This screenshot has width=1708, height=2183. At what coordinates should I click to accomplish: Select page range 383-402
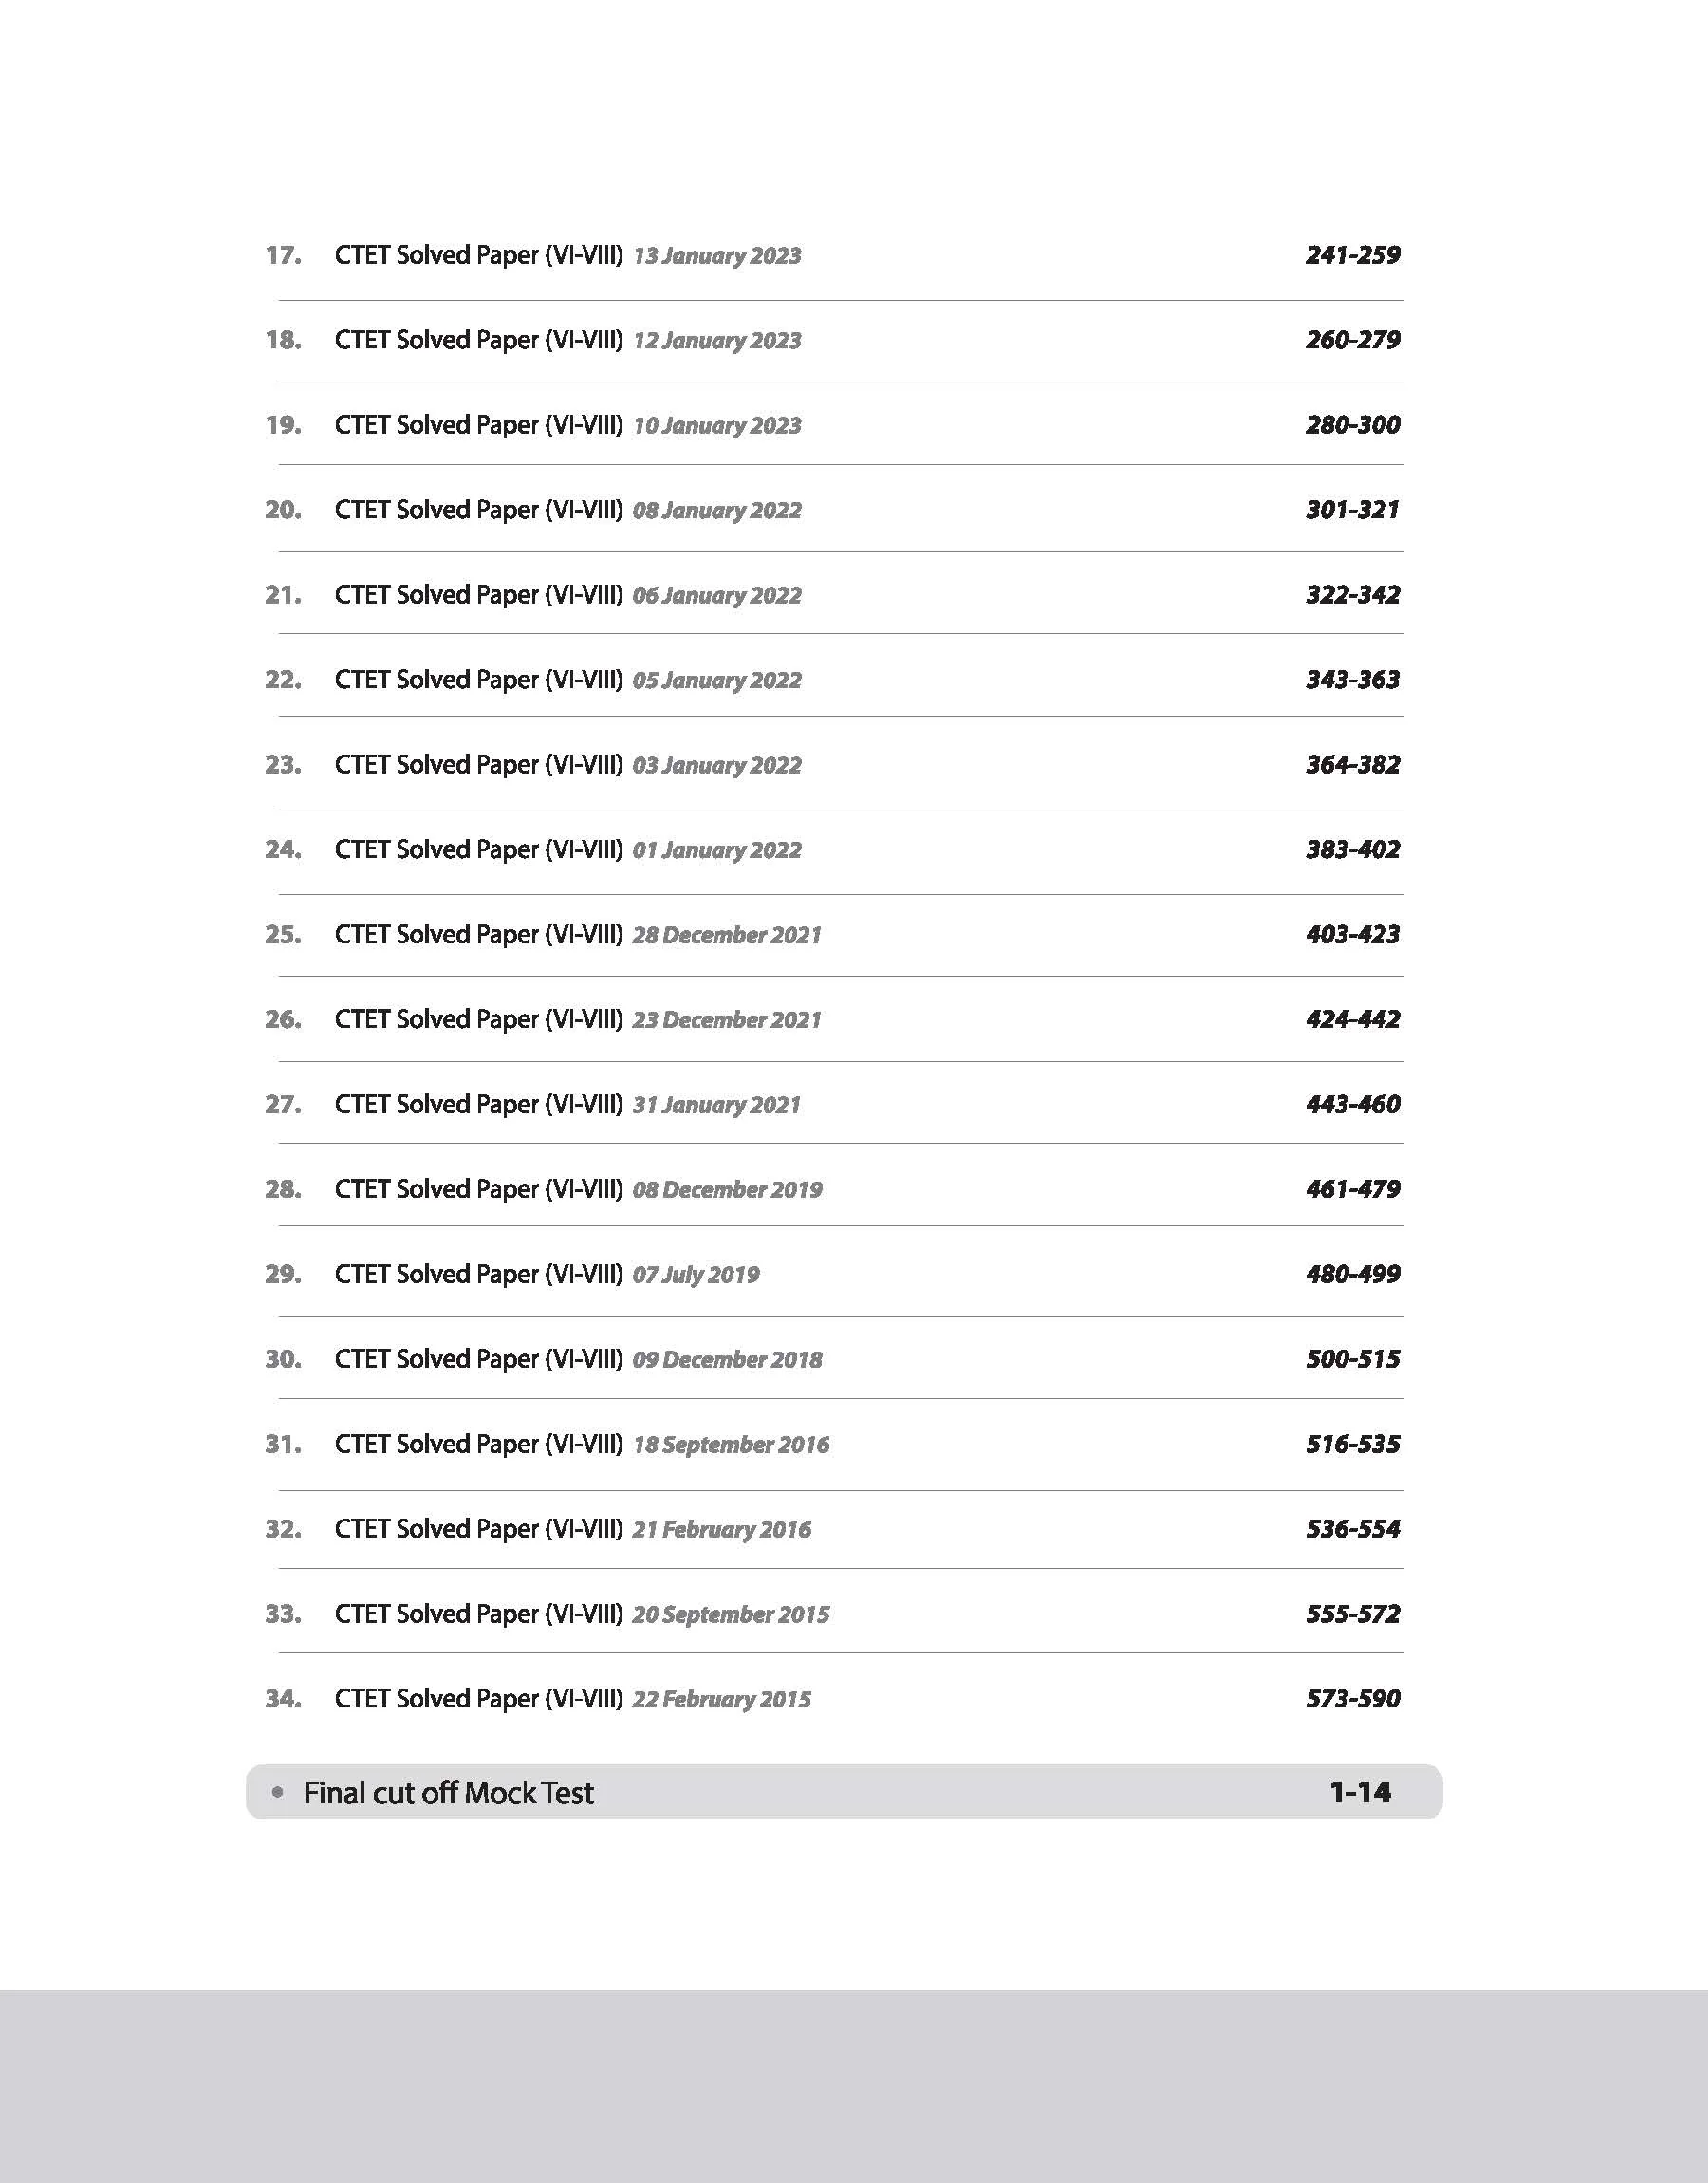click(1352, 850)
